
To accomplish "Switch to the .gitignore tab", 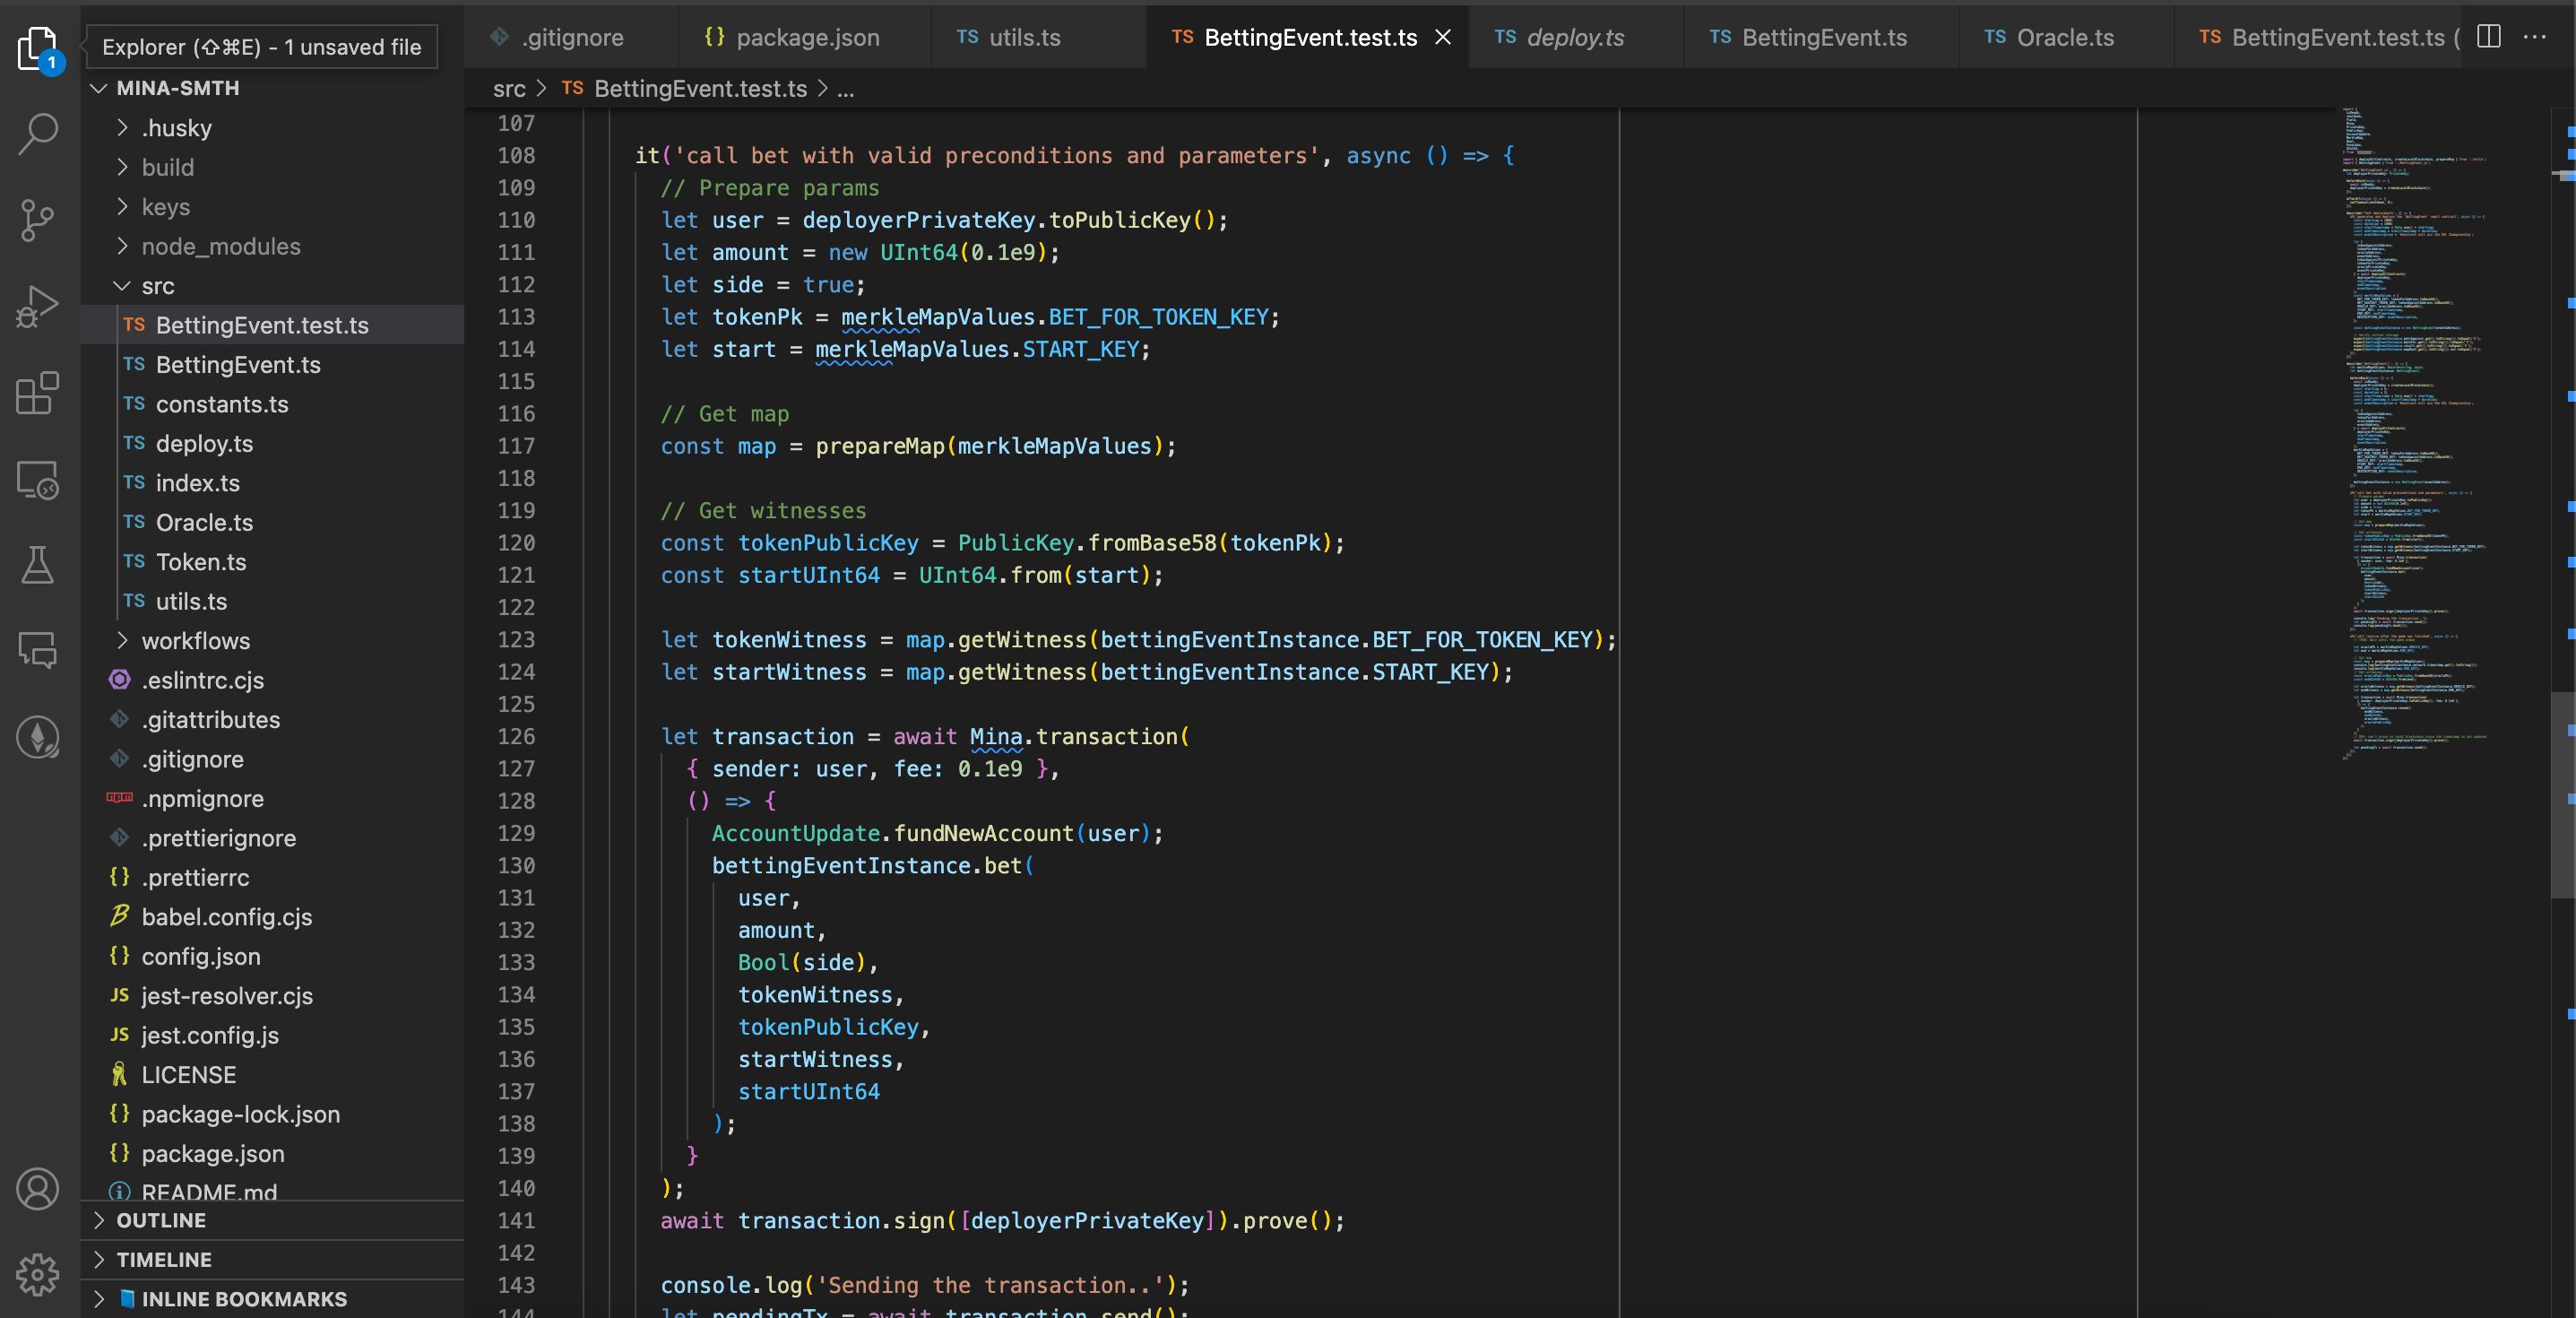I will 571,37.
